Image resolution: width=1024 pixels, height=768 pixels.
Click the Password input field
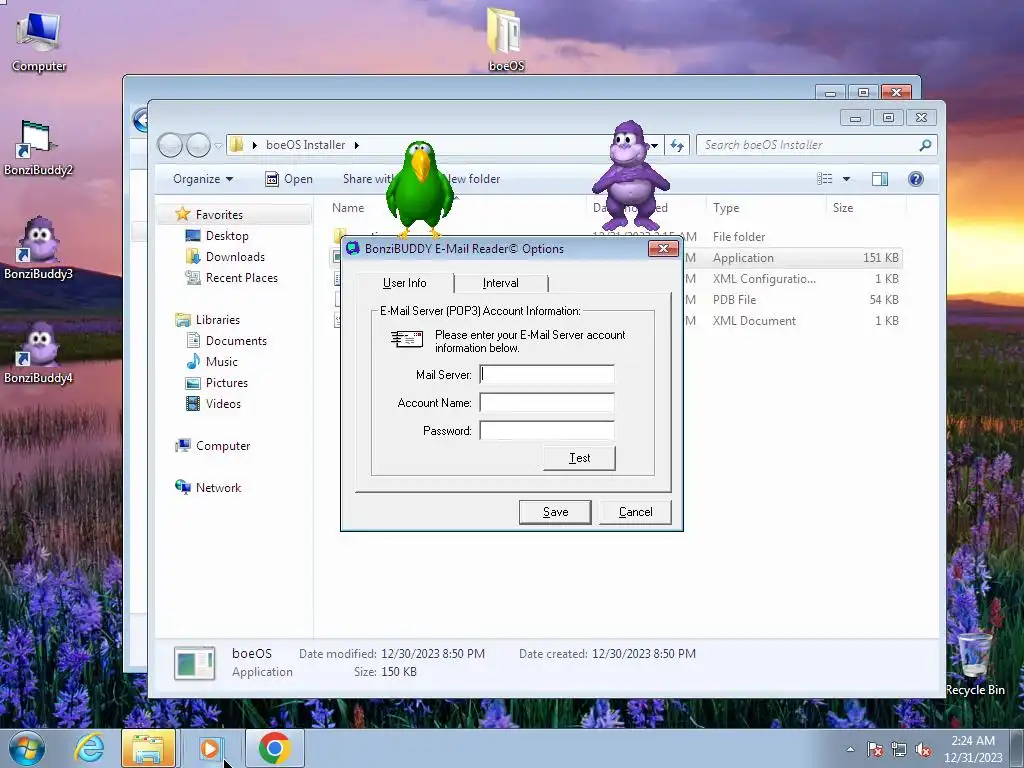547,430
